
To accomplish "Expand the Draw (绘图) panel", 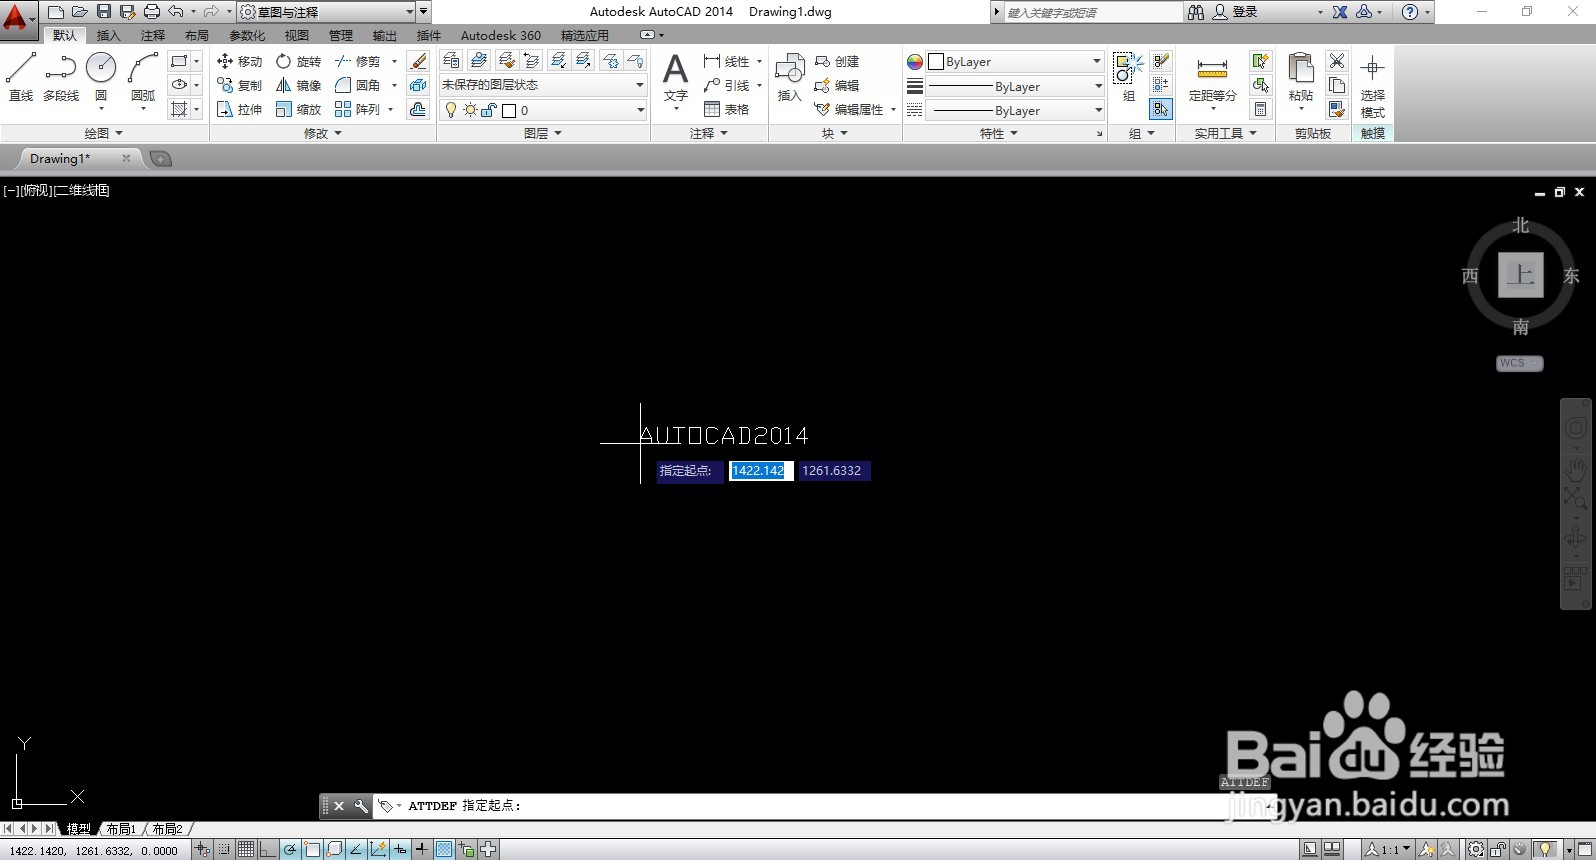I will [104, 133].
